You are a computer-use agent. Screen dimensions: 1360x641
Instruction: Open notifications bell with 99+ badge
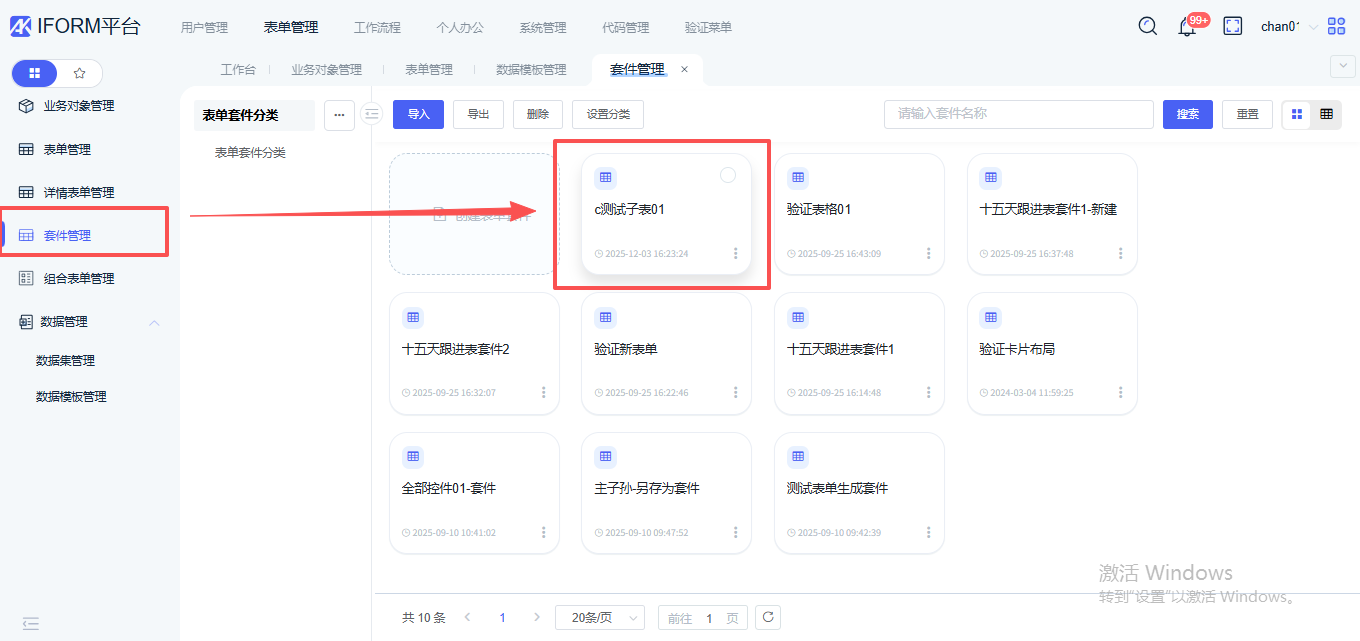[1187, 27]
